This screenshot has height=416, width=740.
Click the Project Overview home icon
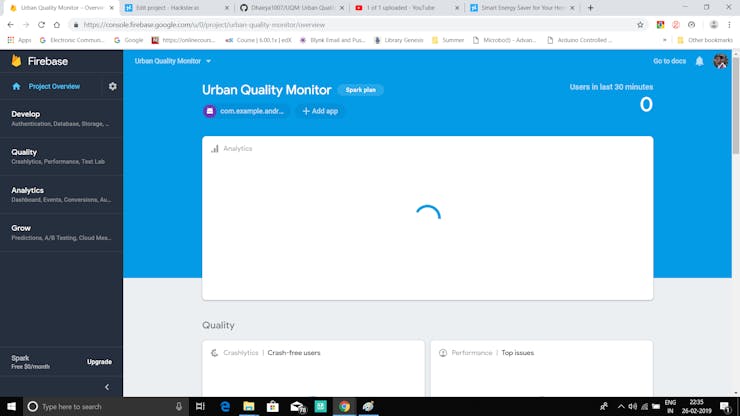pyautogui.click(x=17, y=86)
